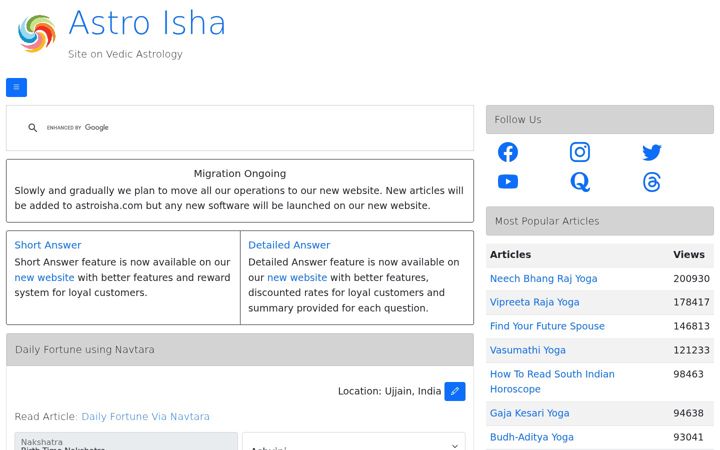Open the Facebook page icon
Viewport: 720px width, 450px height.
[x=508, y=152]
